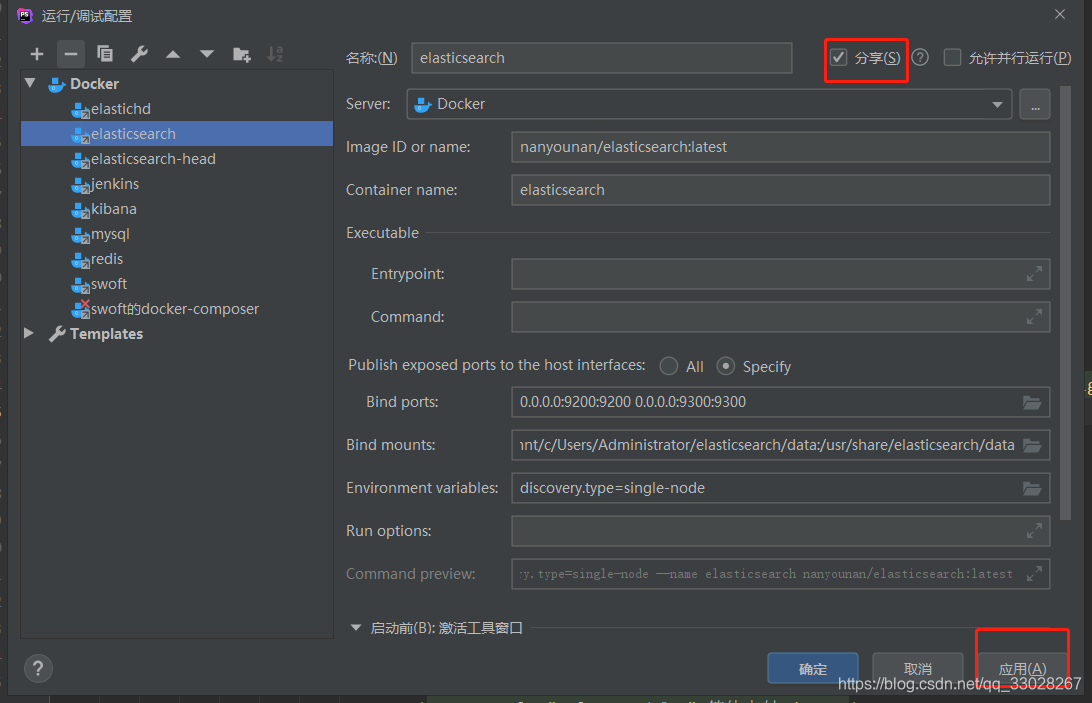Close the run/debug configuration dialog
1092x703 pixels.
1060,14
